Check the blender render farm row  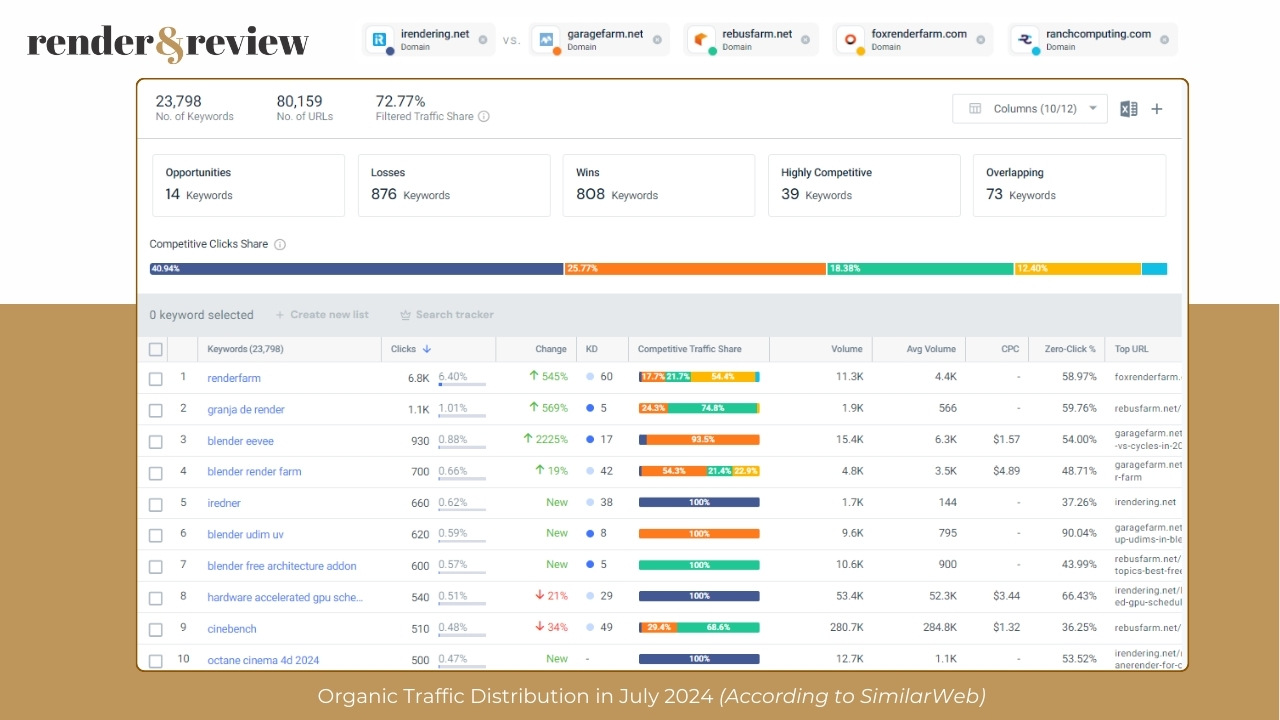pyautogui.click(x=155, y=472)
